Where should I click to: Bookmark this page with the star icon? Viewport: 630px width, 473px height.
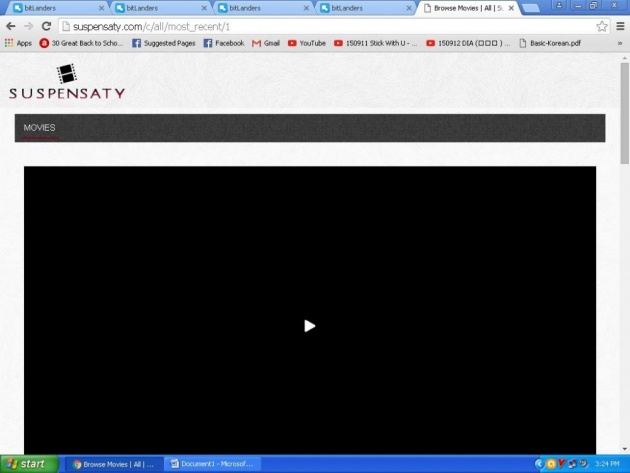[601, 27]
